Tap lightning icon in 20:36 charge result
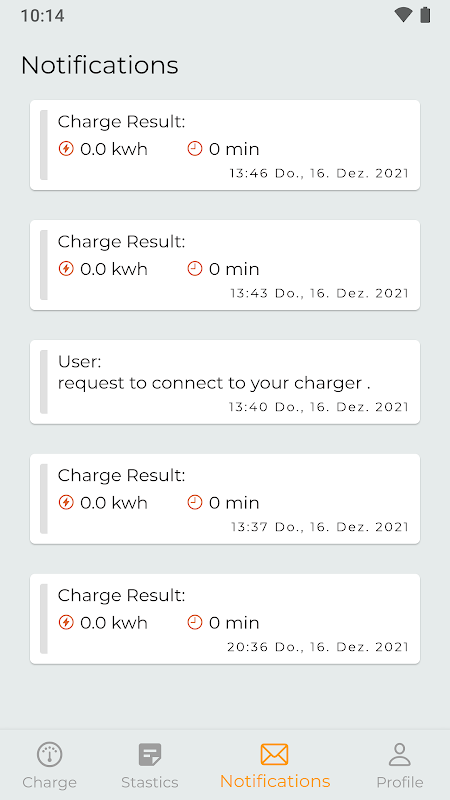Viewport: 450px width, 800px height. tap(66, 622)
